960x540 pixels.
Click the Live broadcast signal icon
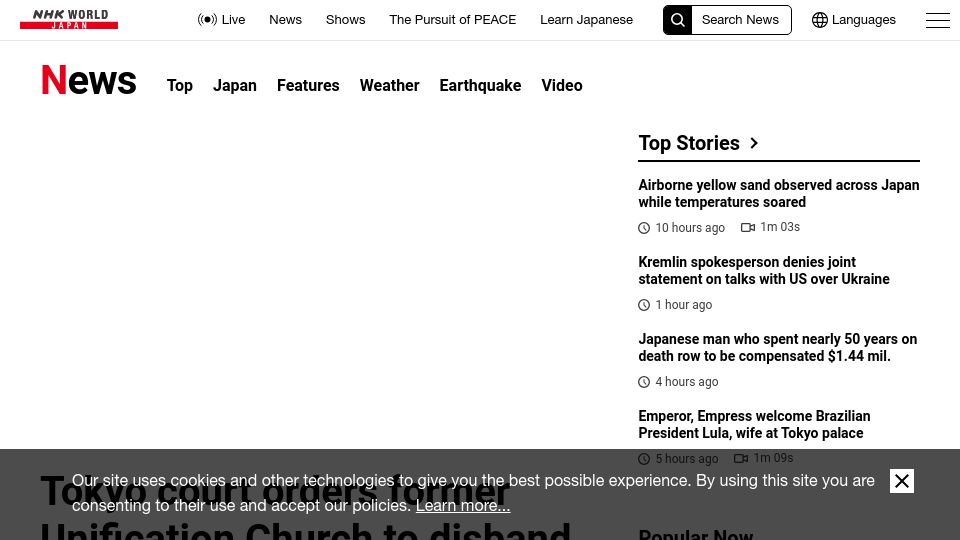(x=207, y=20)
